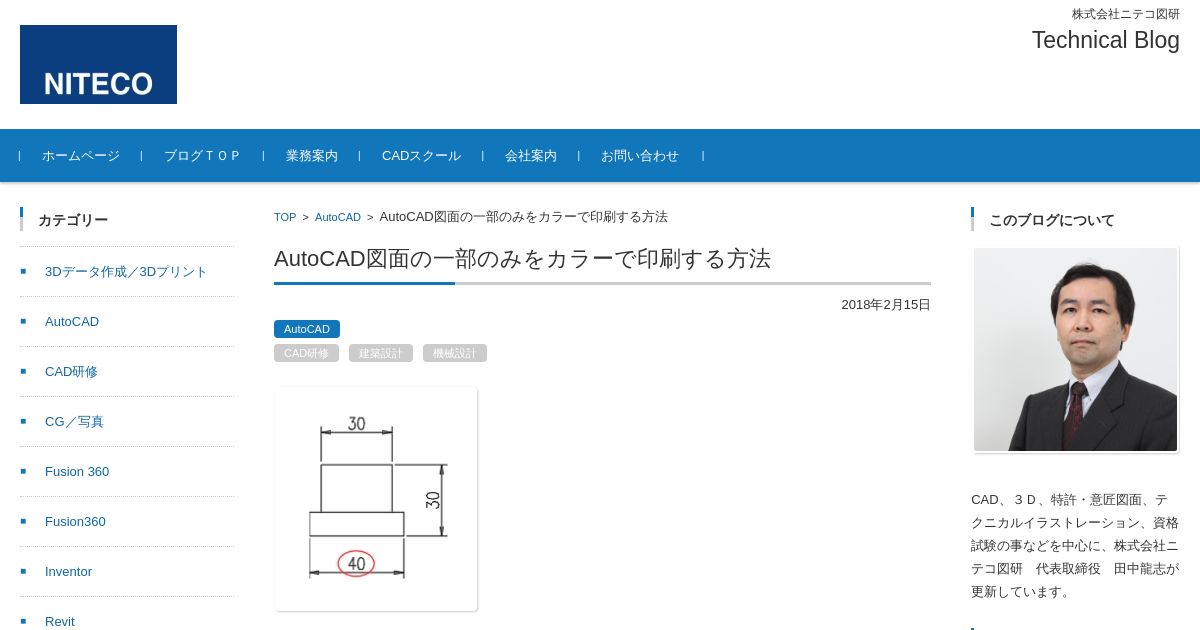Click TOP in the breadcrumb

[285, 217]
